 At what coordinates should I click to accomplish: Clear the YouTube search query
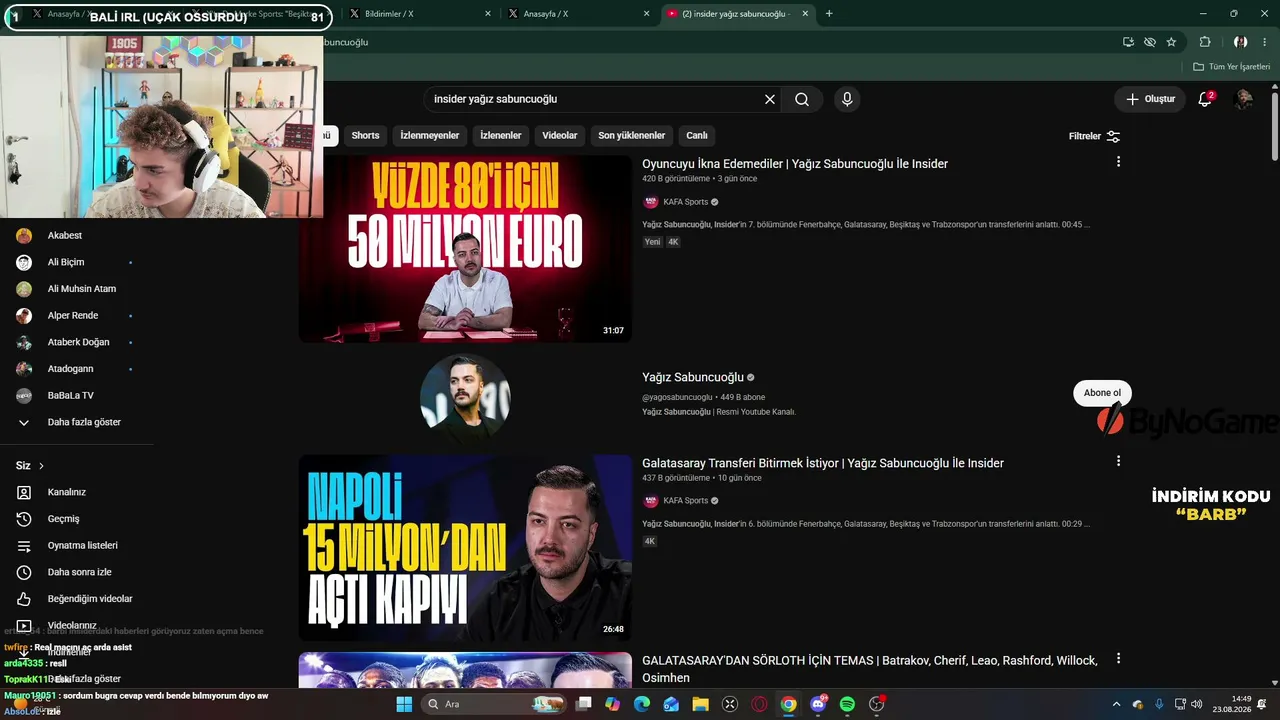coord(770,99)
